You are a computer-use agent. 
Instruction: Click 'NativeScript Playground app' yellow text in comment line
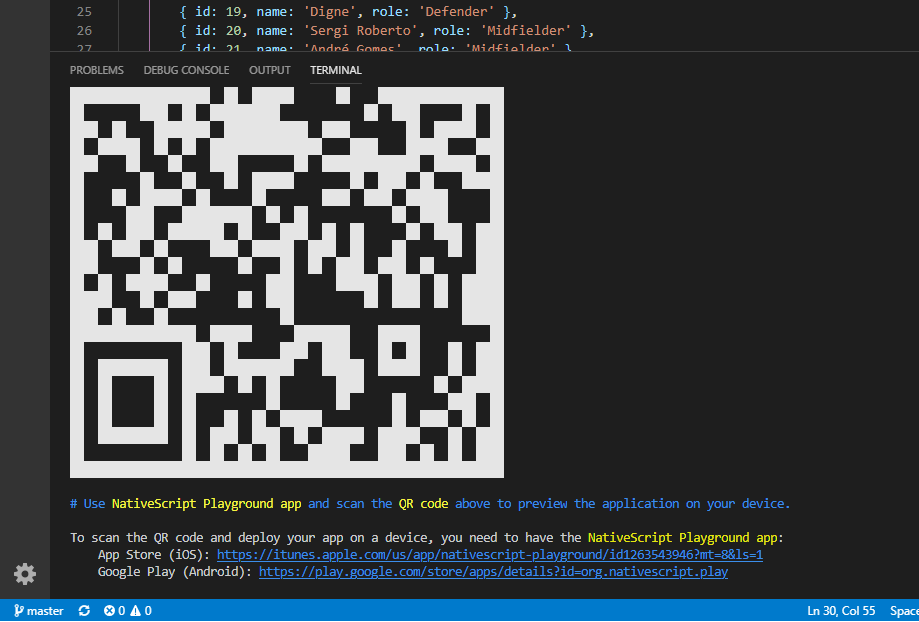pos(207,504)
